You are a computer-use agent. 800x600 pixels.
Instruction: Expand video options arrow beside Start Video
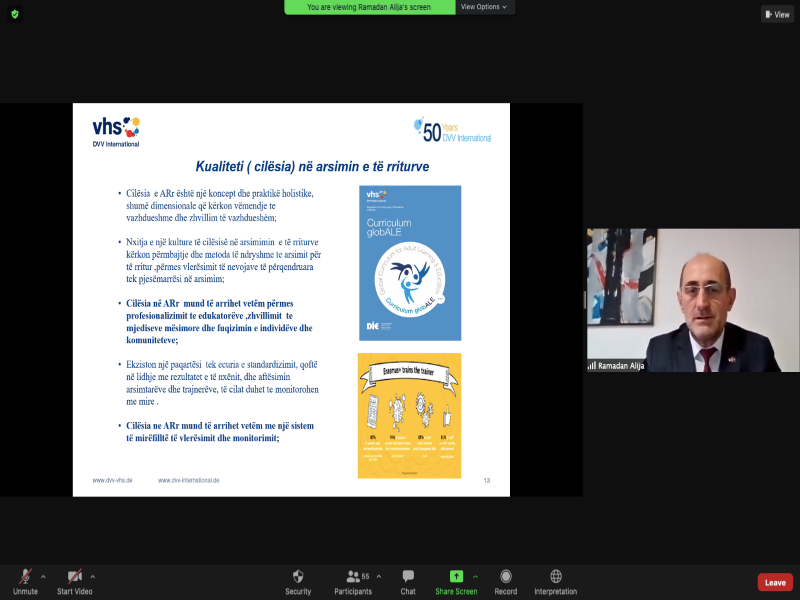tap(93, 575)
